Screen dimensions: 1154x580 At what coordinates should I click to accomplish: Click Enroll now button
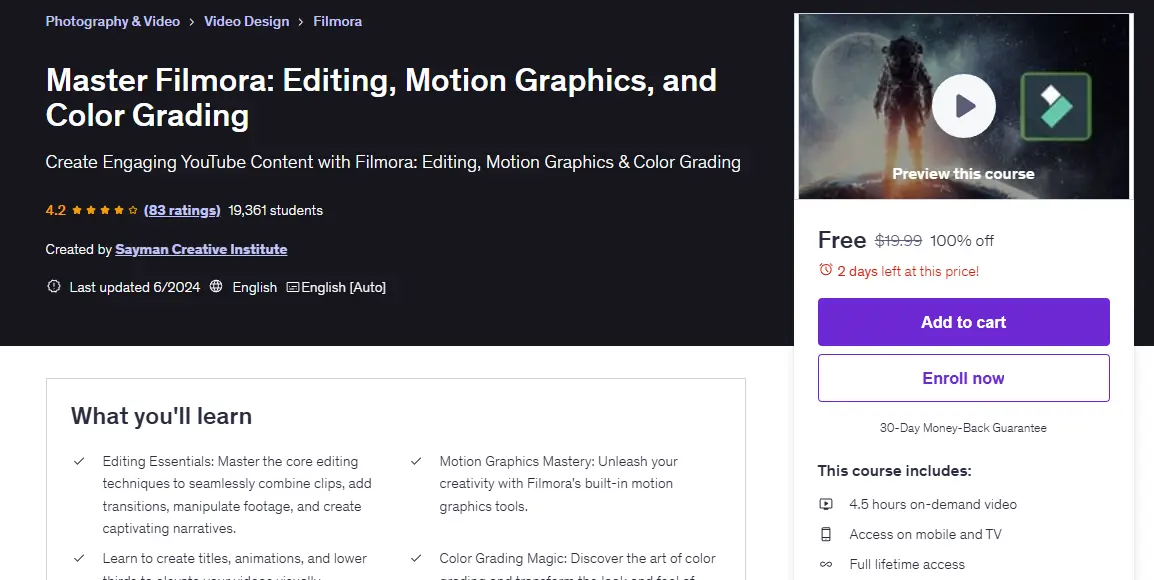[x=963, y=378]
